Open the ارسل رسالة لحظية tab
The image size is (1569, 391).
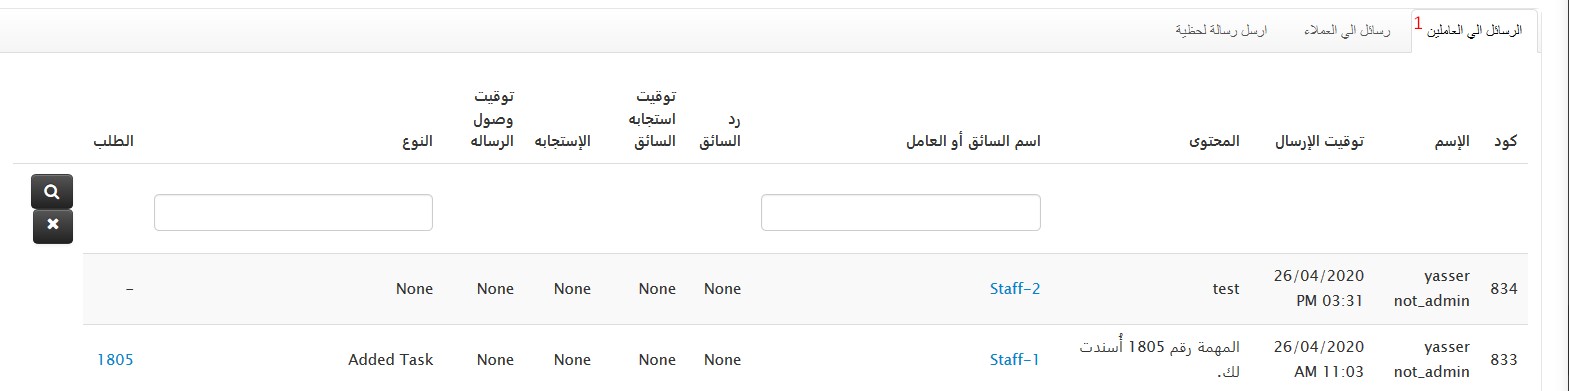[1221, 31]
